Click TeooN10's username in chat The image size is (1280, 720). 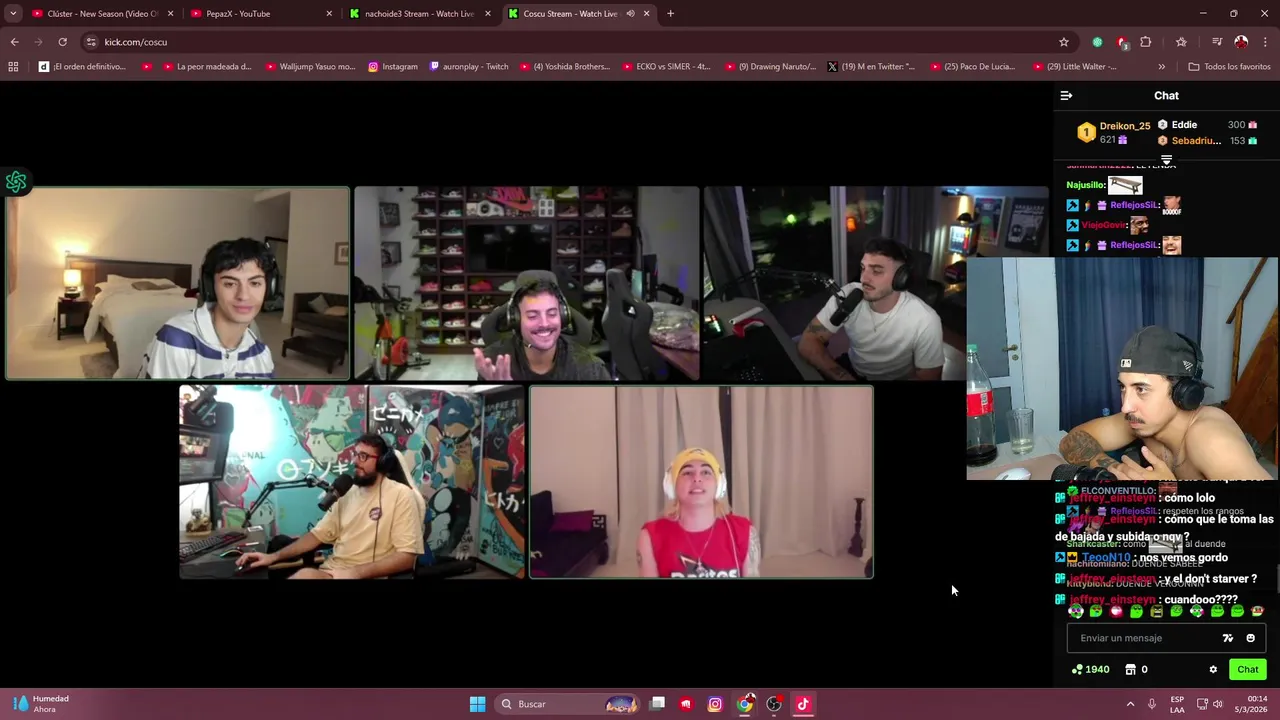point(1106,558)
